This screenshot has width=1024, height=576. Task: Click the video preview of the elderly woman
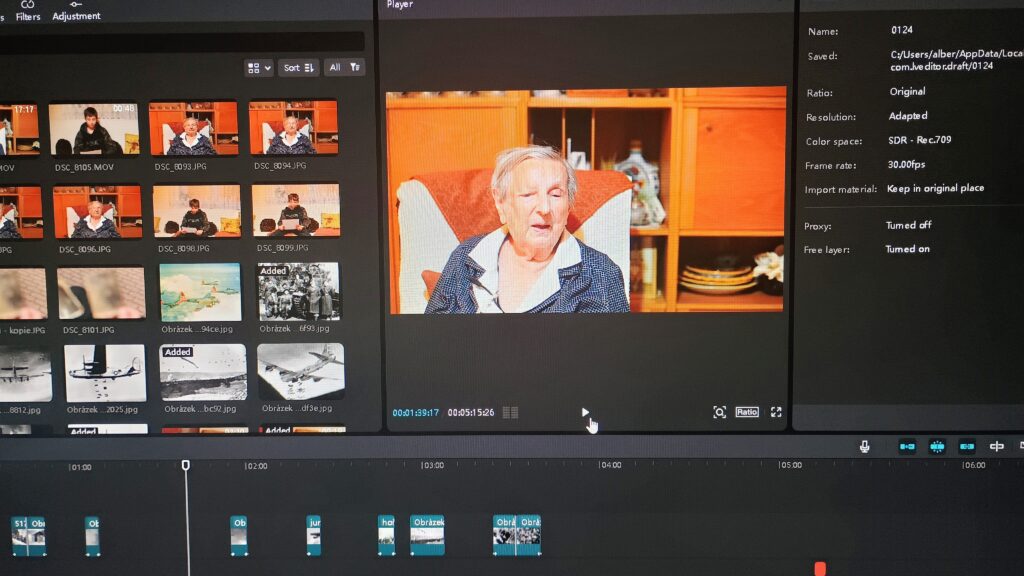586,200
